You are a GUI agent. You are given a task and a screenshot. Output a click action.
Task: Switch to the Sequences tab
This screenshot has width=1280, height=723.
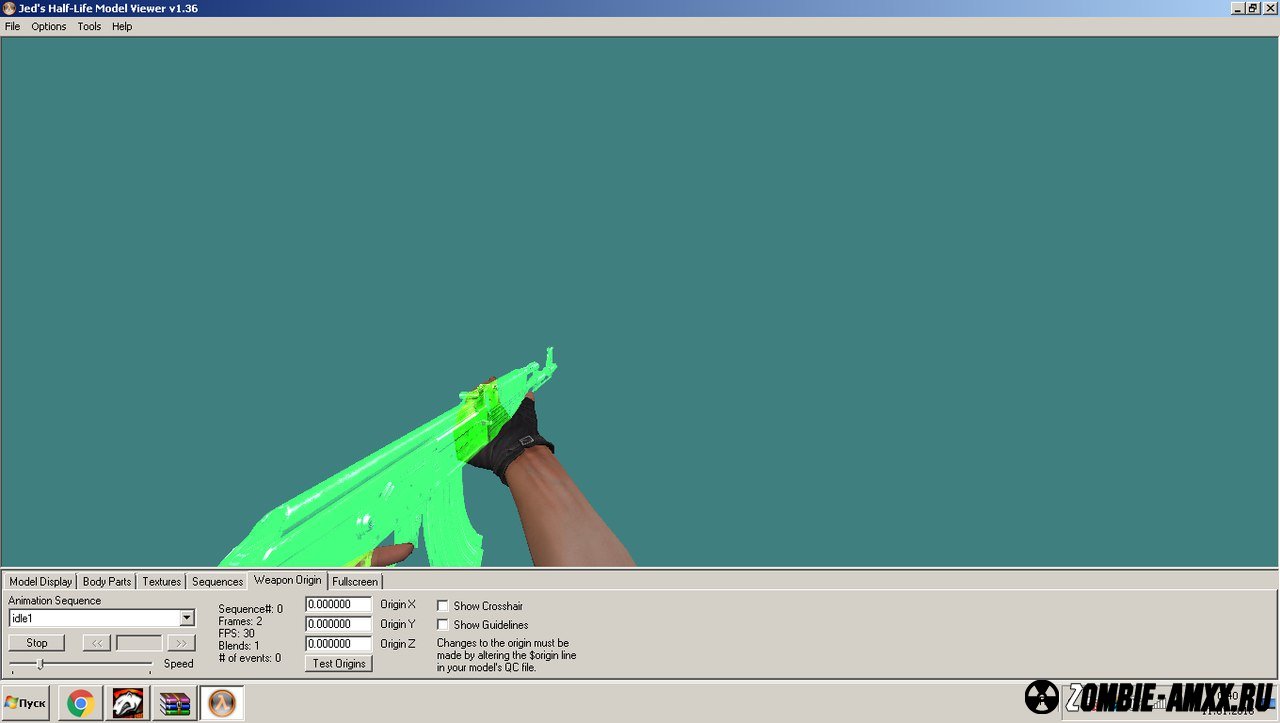[217, 581]
